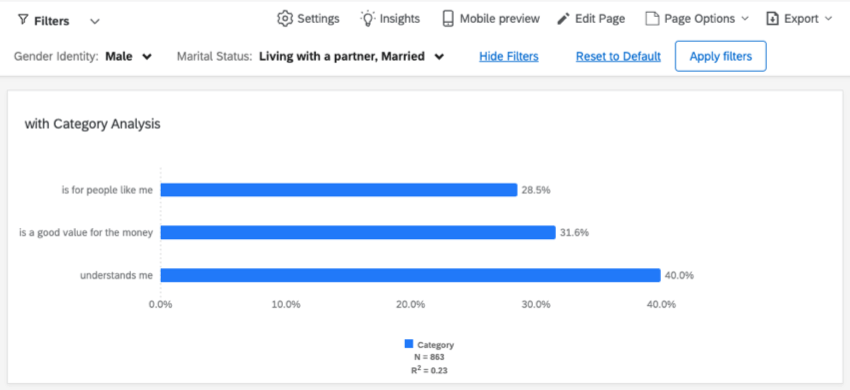The width and height of the screenshot is (850, 390).
Task: Expand the Page Options menu arrow
Action: (744, 19)
